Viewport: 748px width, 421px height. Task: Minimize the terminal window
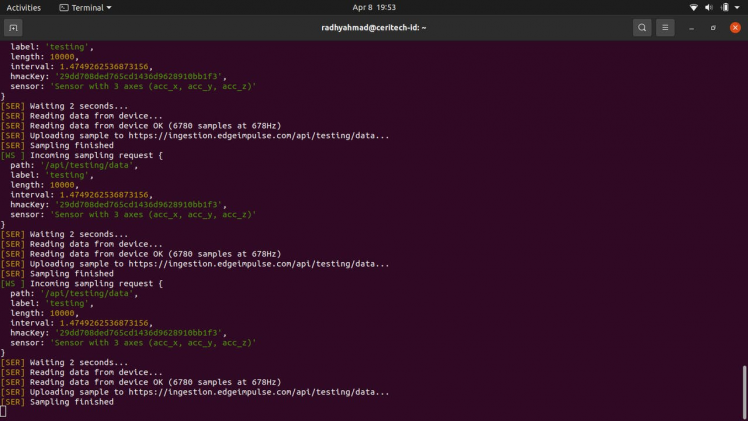pos(691,28)
